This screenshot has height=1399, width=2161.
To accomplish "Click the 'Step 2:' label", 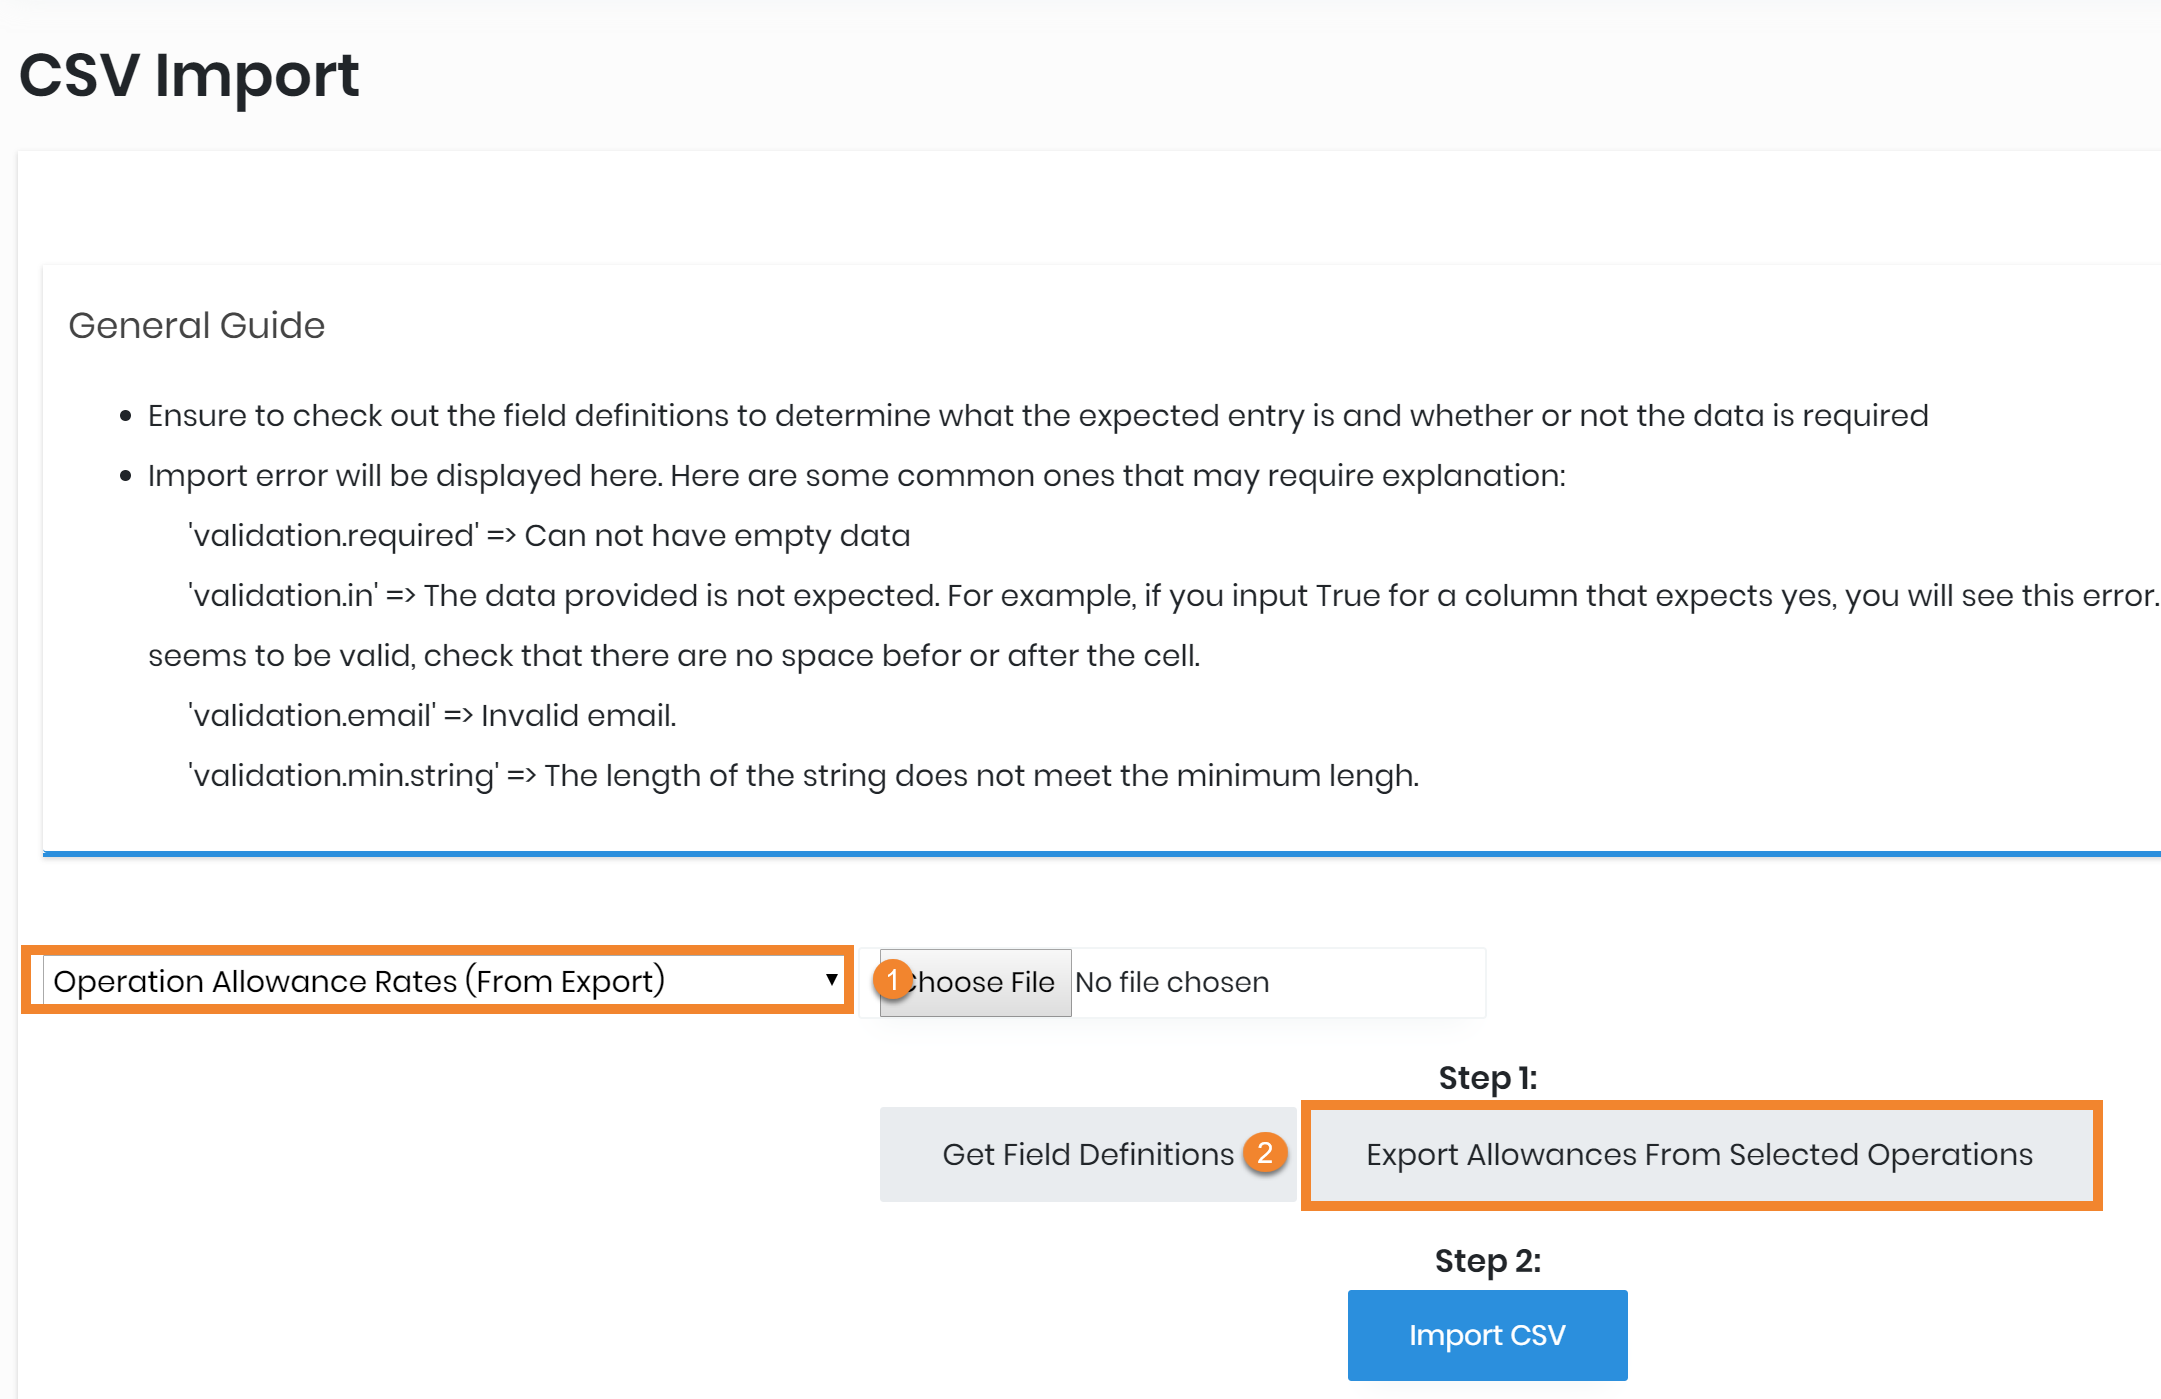I will click(x=1487, y=1261).
